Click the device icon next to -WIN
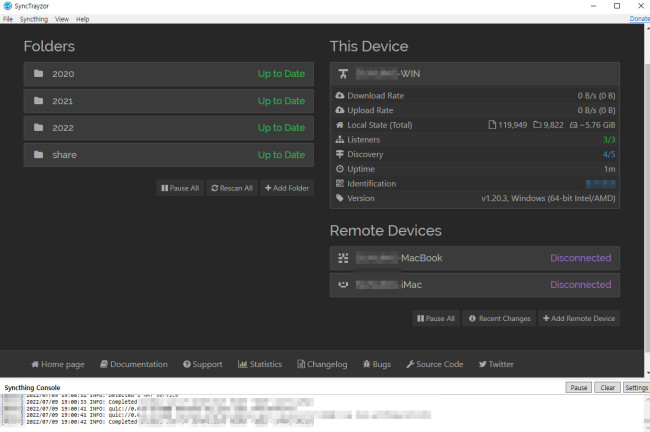This screenshot has width=650, height=432. [343, 74]
